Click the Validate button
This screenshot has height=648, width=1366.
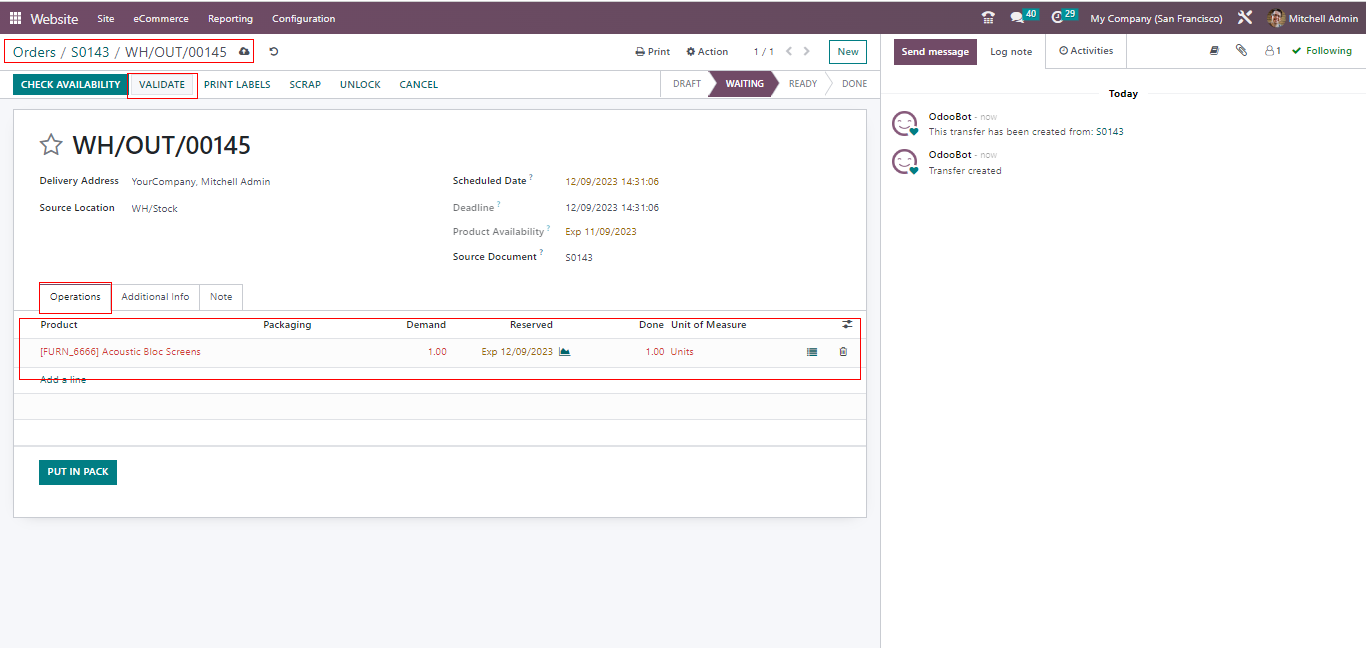[162, 85]
